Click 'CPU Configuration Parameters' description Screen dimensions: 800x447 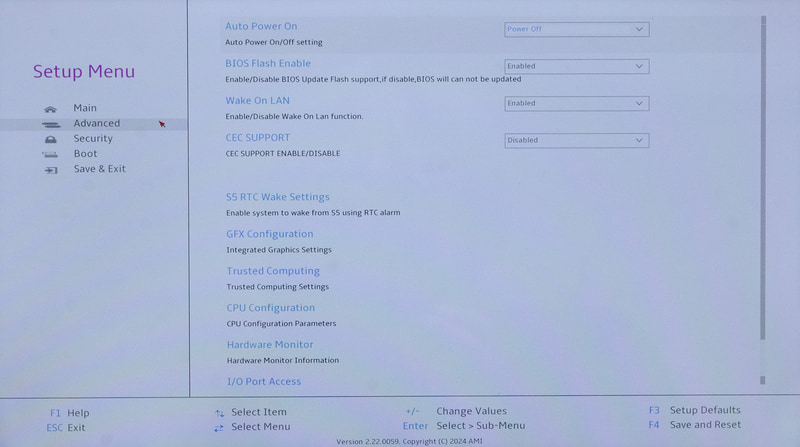pyautogui.click(x=281, y=324)
